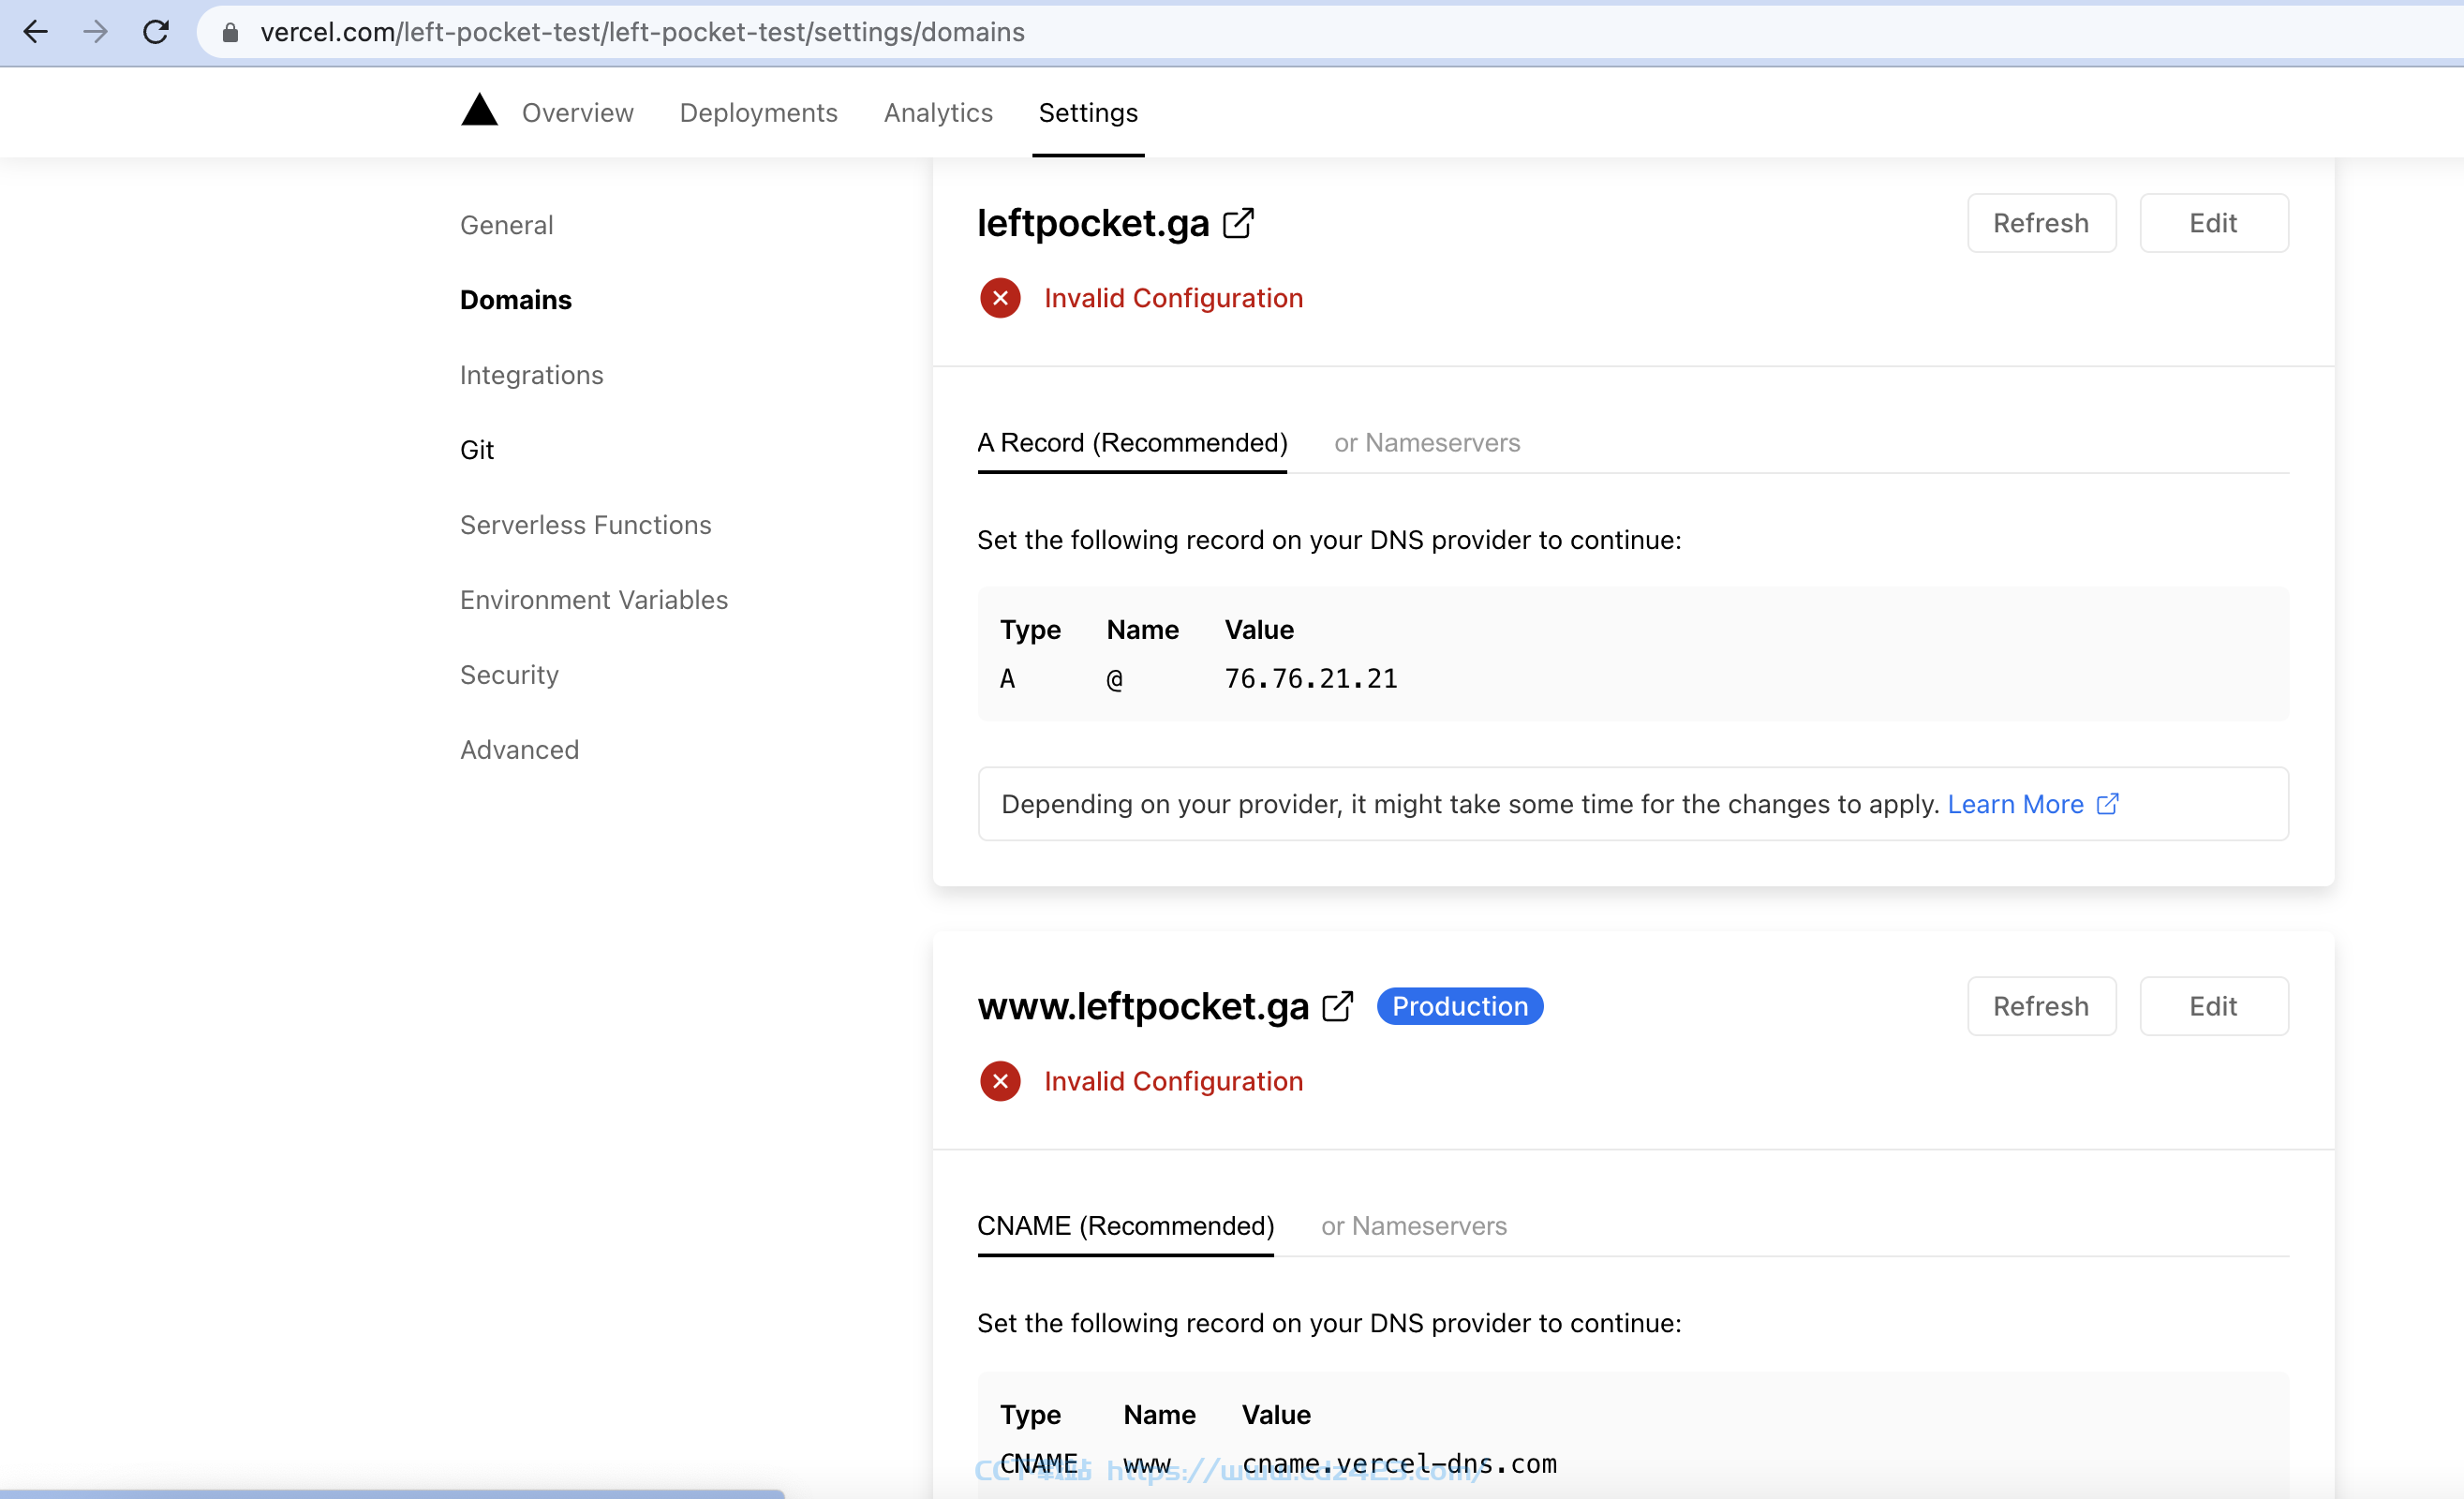Refresh the leftpocket.ga domain
Screen dimensions: 2464x1499
click(2041, 223)
